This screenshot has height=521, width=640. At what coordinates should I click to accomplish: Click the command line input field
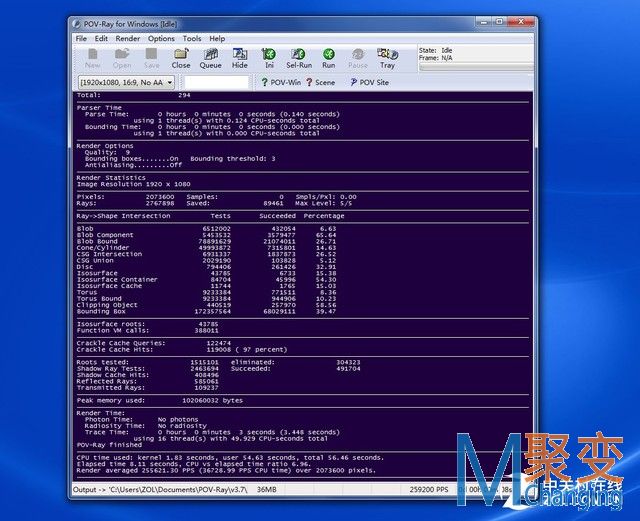coord(216,82)
